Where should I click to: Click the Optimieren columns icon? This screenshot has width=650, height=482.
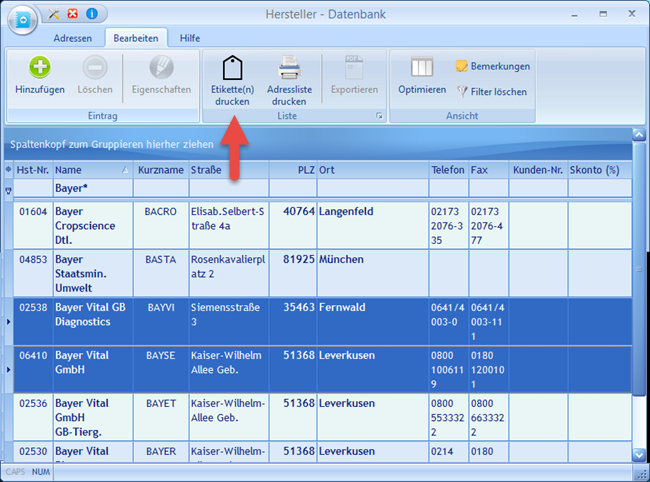[422, 68]
